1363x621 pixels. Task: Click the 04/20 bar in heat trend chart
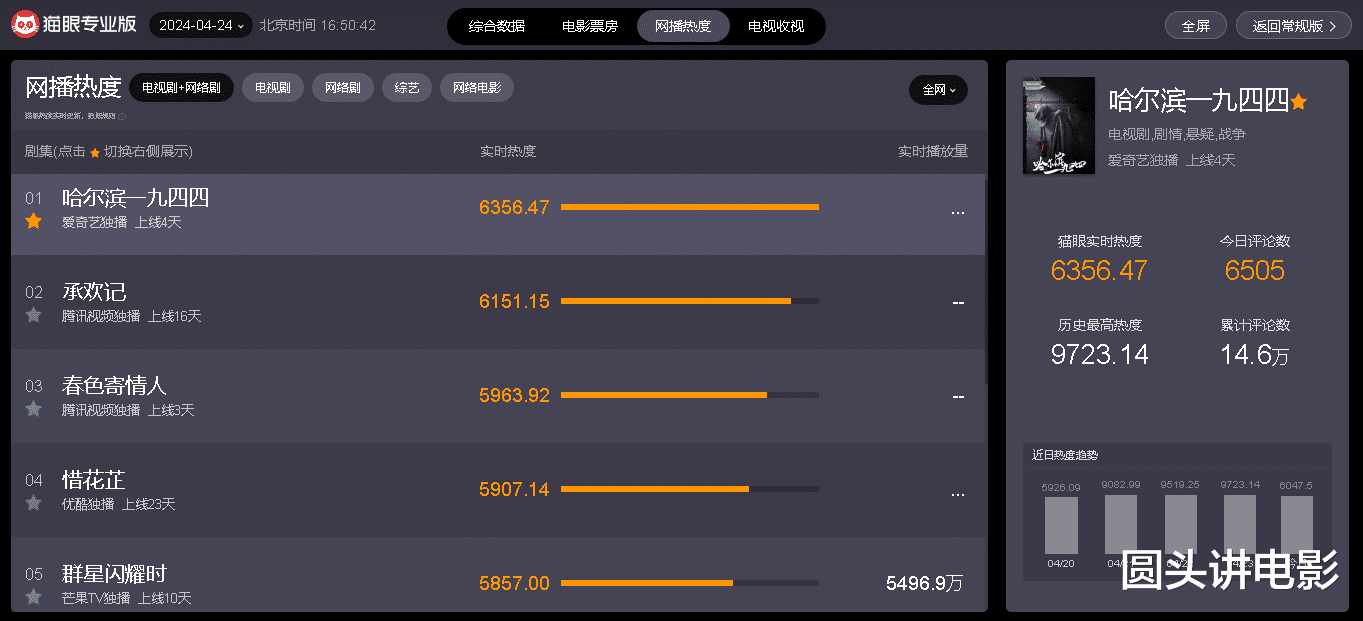click(1062, 525)
